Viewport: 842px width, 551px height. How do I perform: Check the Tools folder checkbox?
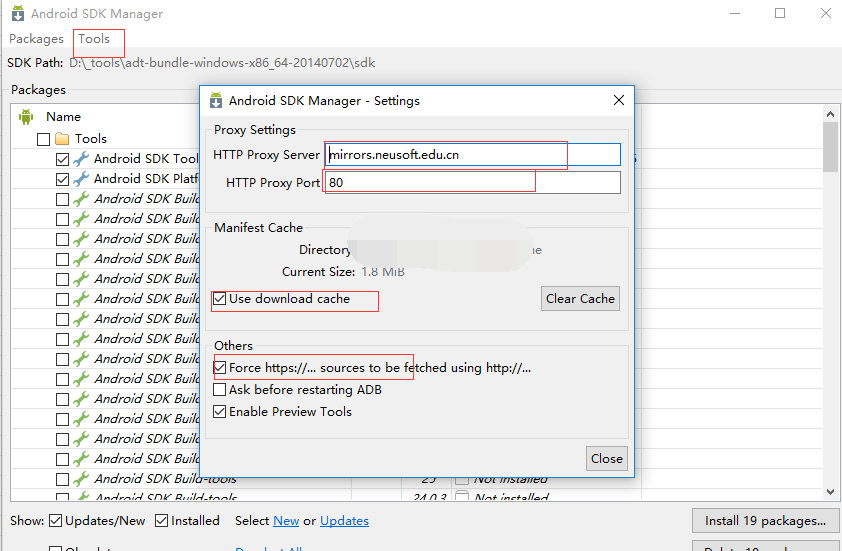(43, 139)
